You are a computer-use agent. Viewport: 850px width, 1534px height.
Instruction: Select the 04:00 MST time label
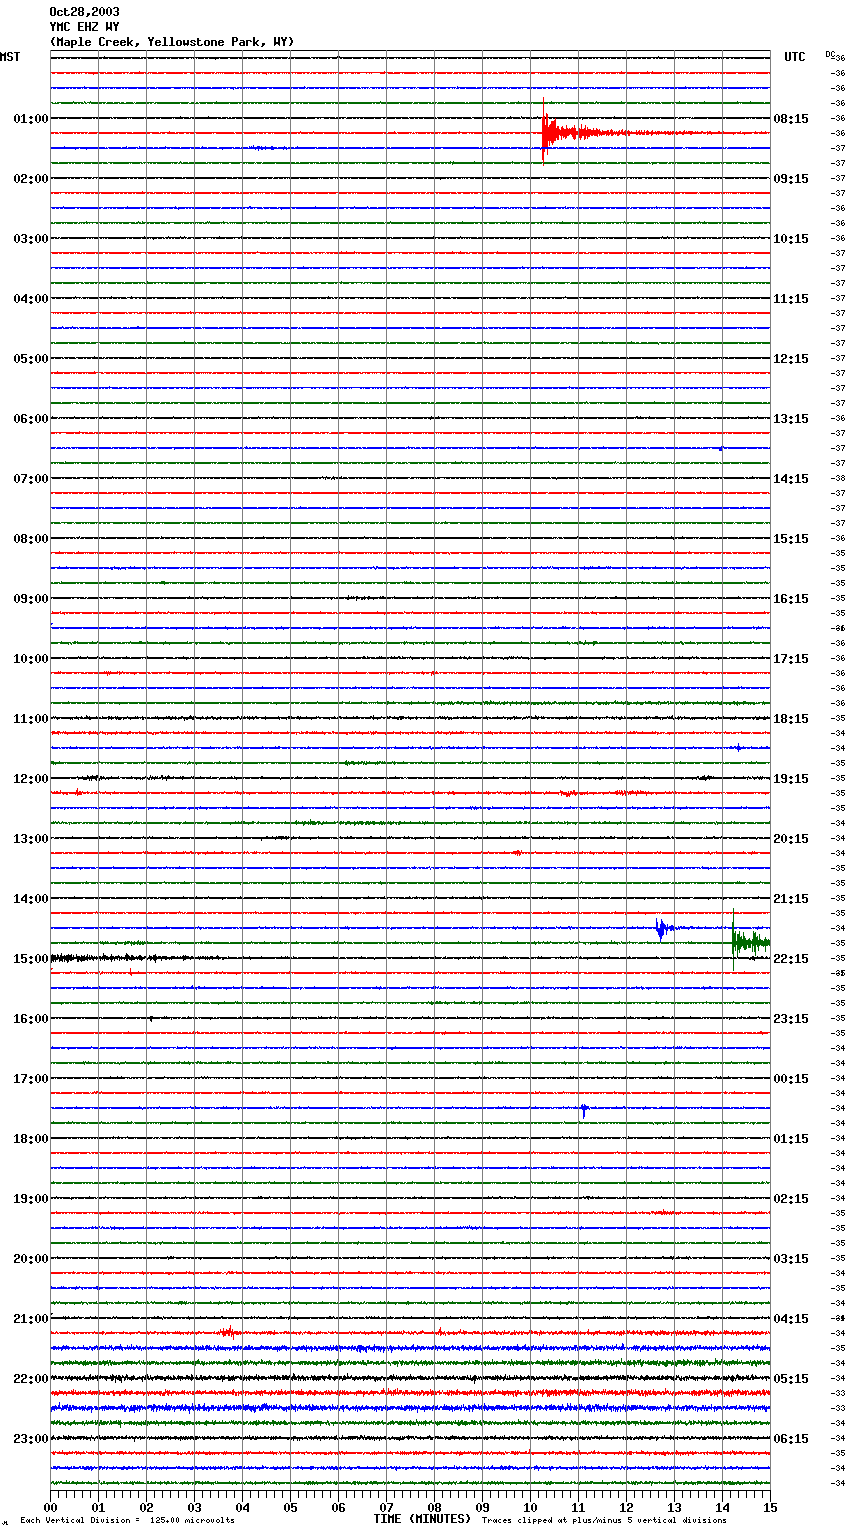(31, 299)
